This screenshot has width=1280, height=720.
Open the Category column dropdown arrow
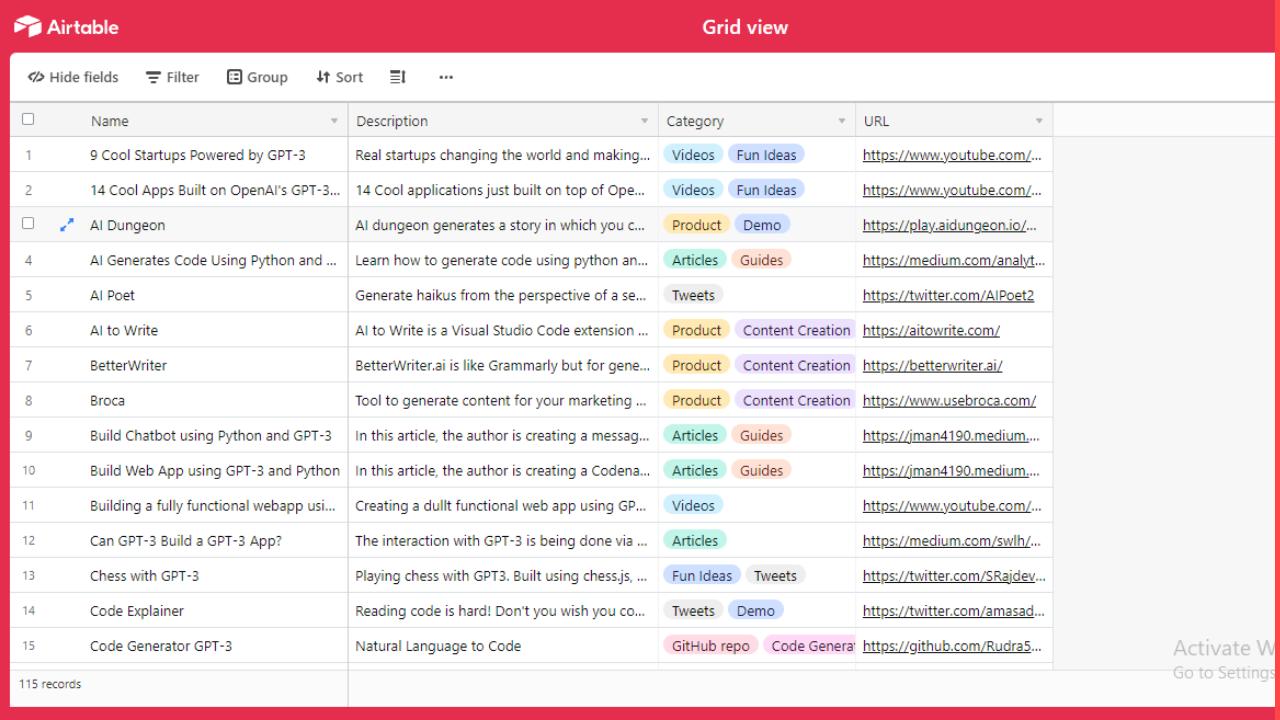tap(842, 121)
